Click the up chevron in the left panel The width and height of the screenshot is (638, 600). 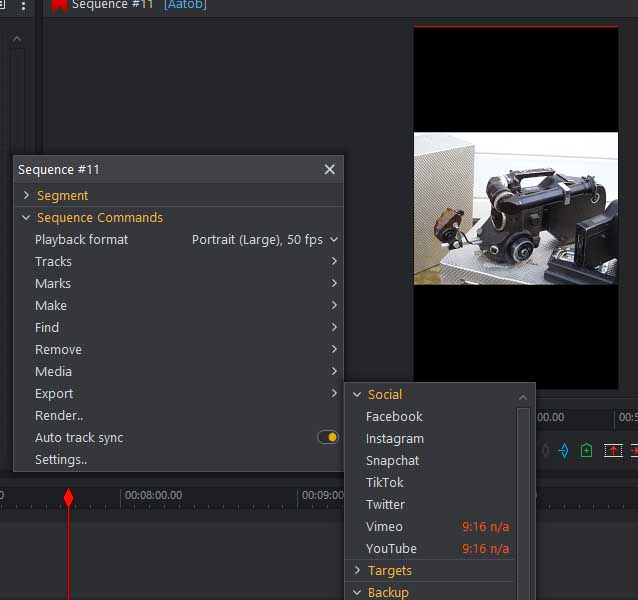click(x=17, y=39)
